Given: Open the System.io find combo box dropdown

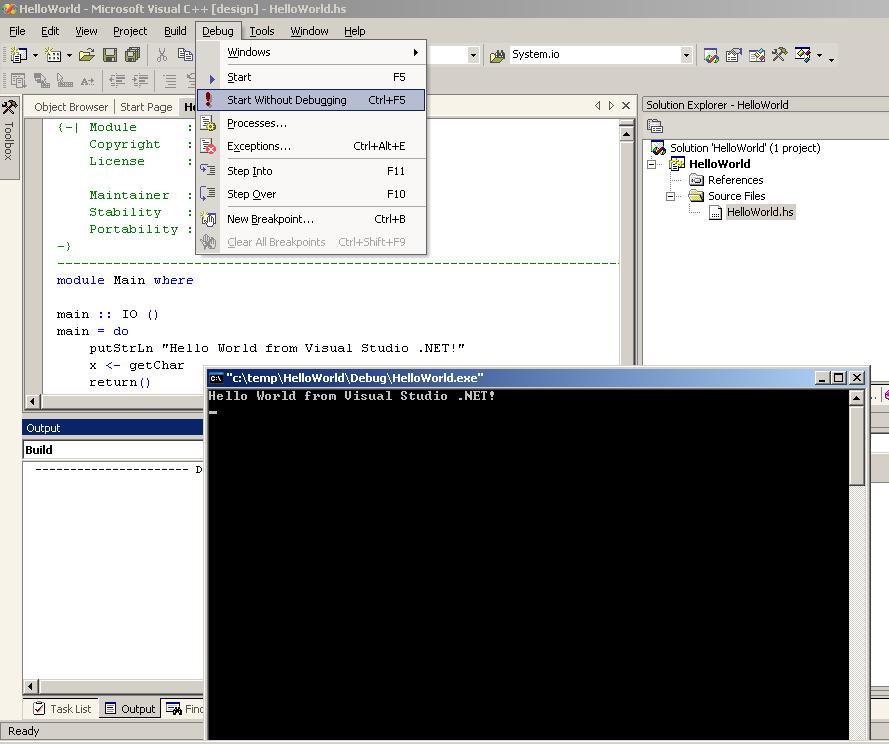Looking at the screenshot, I should (x=686, y=55).
